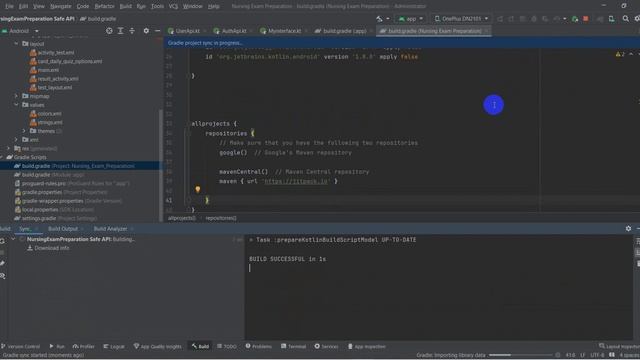Open the Android project view dropdown
The image size is (640, 360).
coord(20,31)
